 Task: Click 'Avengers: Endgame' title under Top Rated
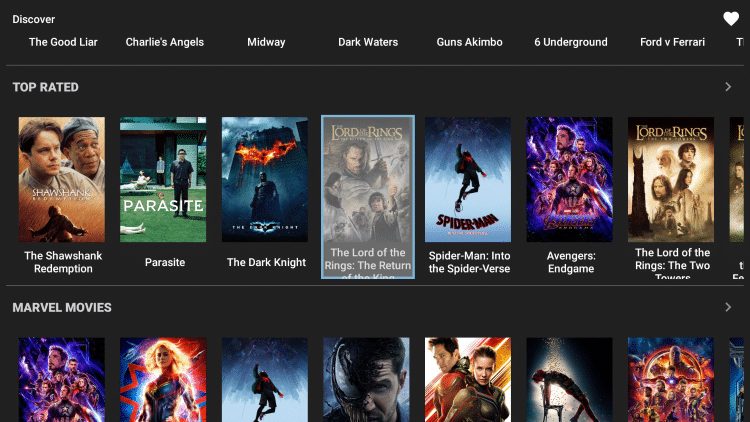pos(571,262)
